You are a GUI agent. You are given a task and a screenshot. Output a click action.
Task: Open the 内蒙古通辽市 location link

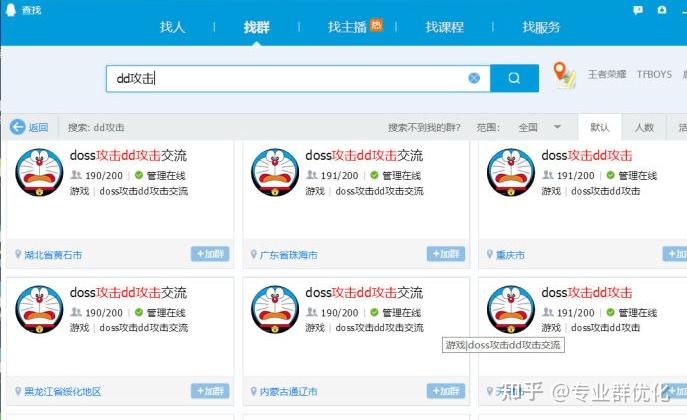tap(288, 392)
